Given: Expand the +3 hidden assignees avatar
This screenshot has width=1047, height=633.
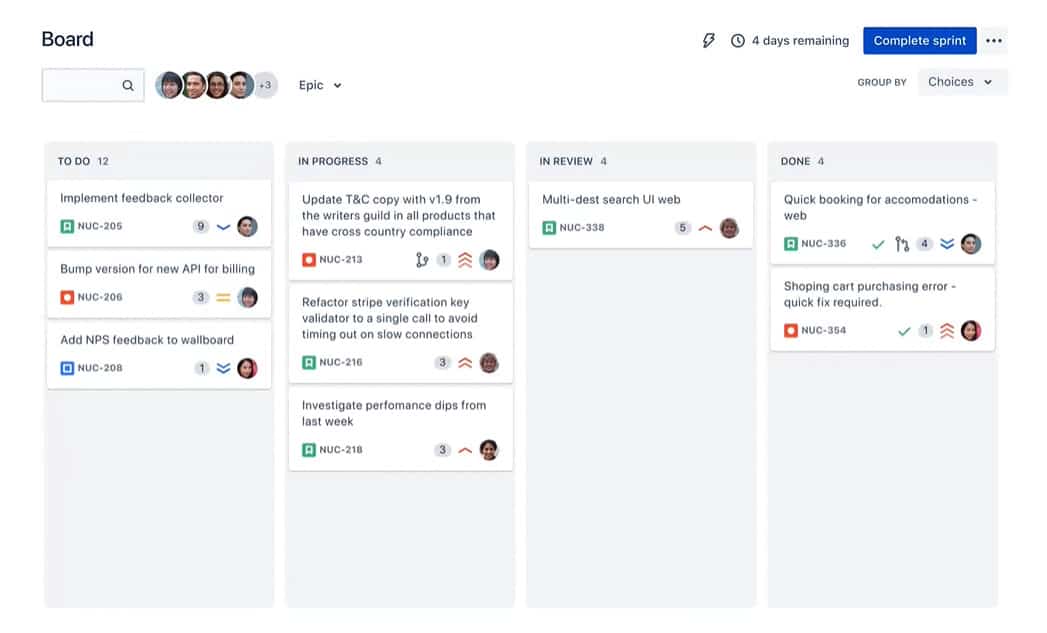Looking at the screenshot, I should point(265,85).
